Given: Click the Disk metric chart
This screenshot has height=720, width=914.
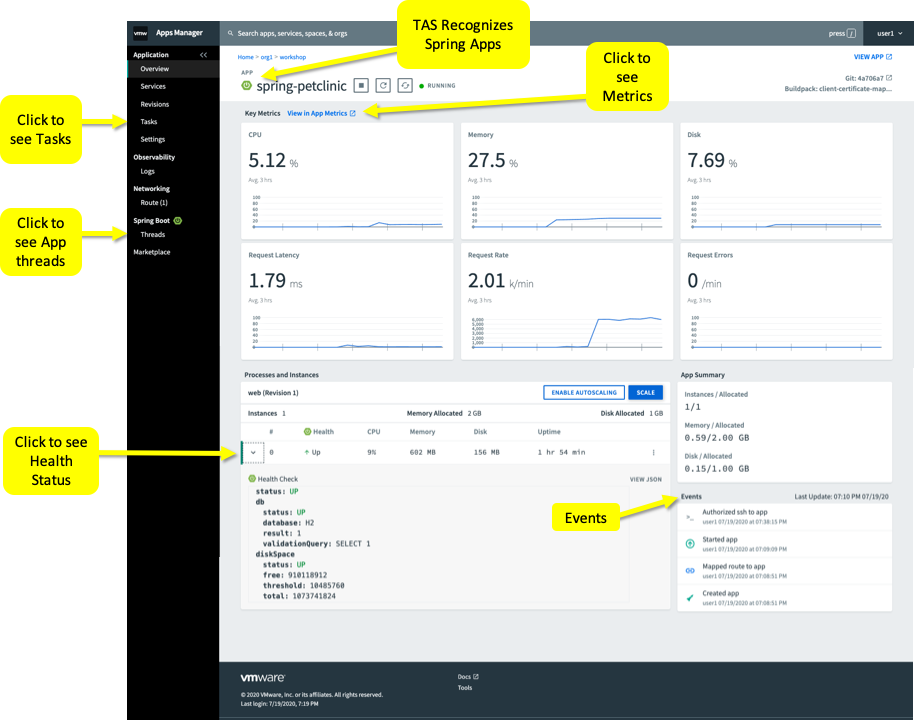Looking at the screenshot, I should click(786, 212).
